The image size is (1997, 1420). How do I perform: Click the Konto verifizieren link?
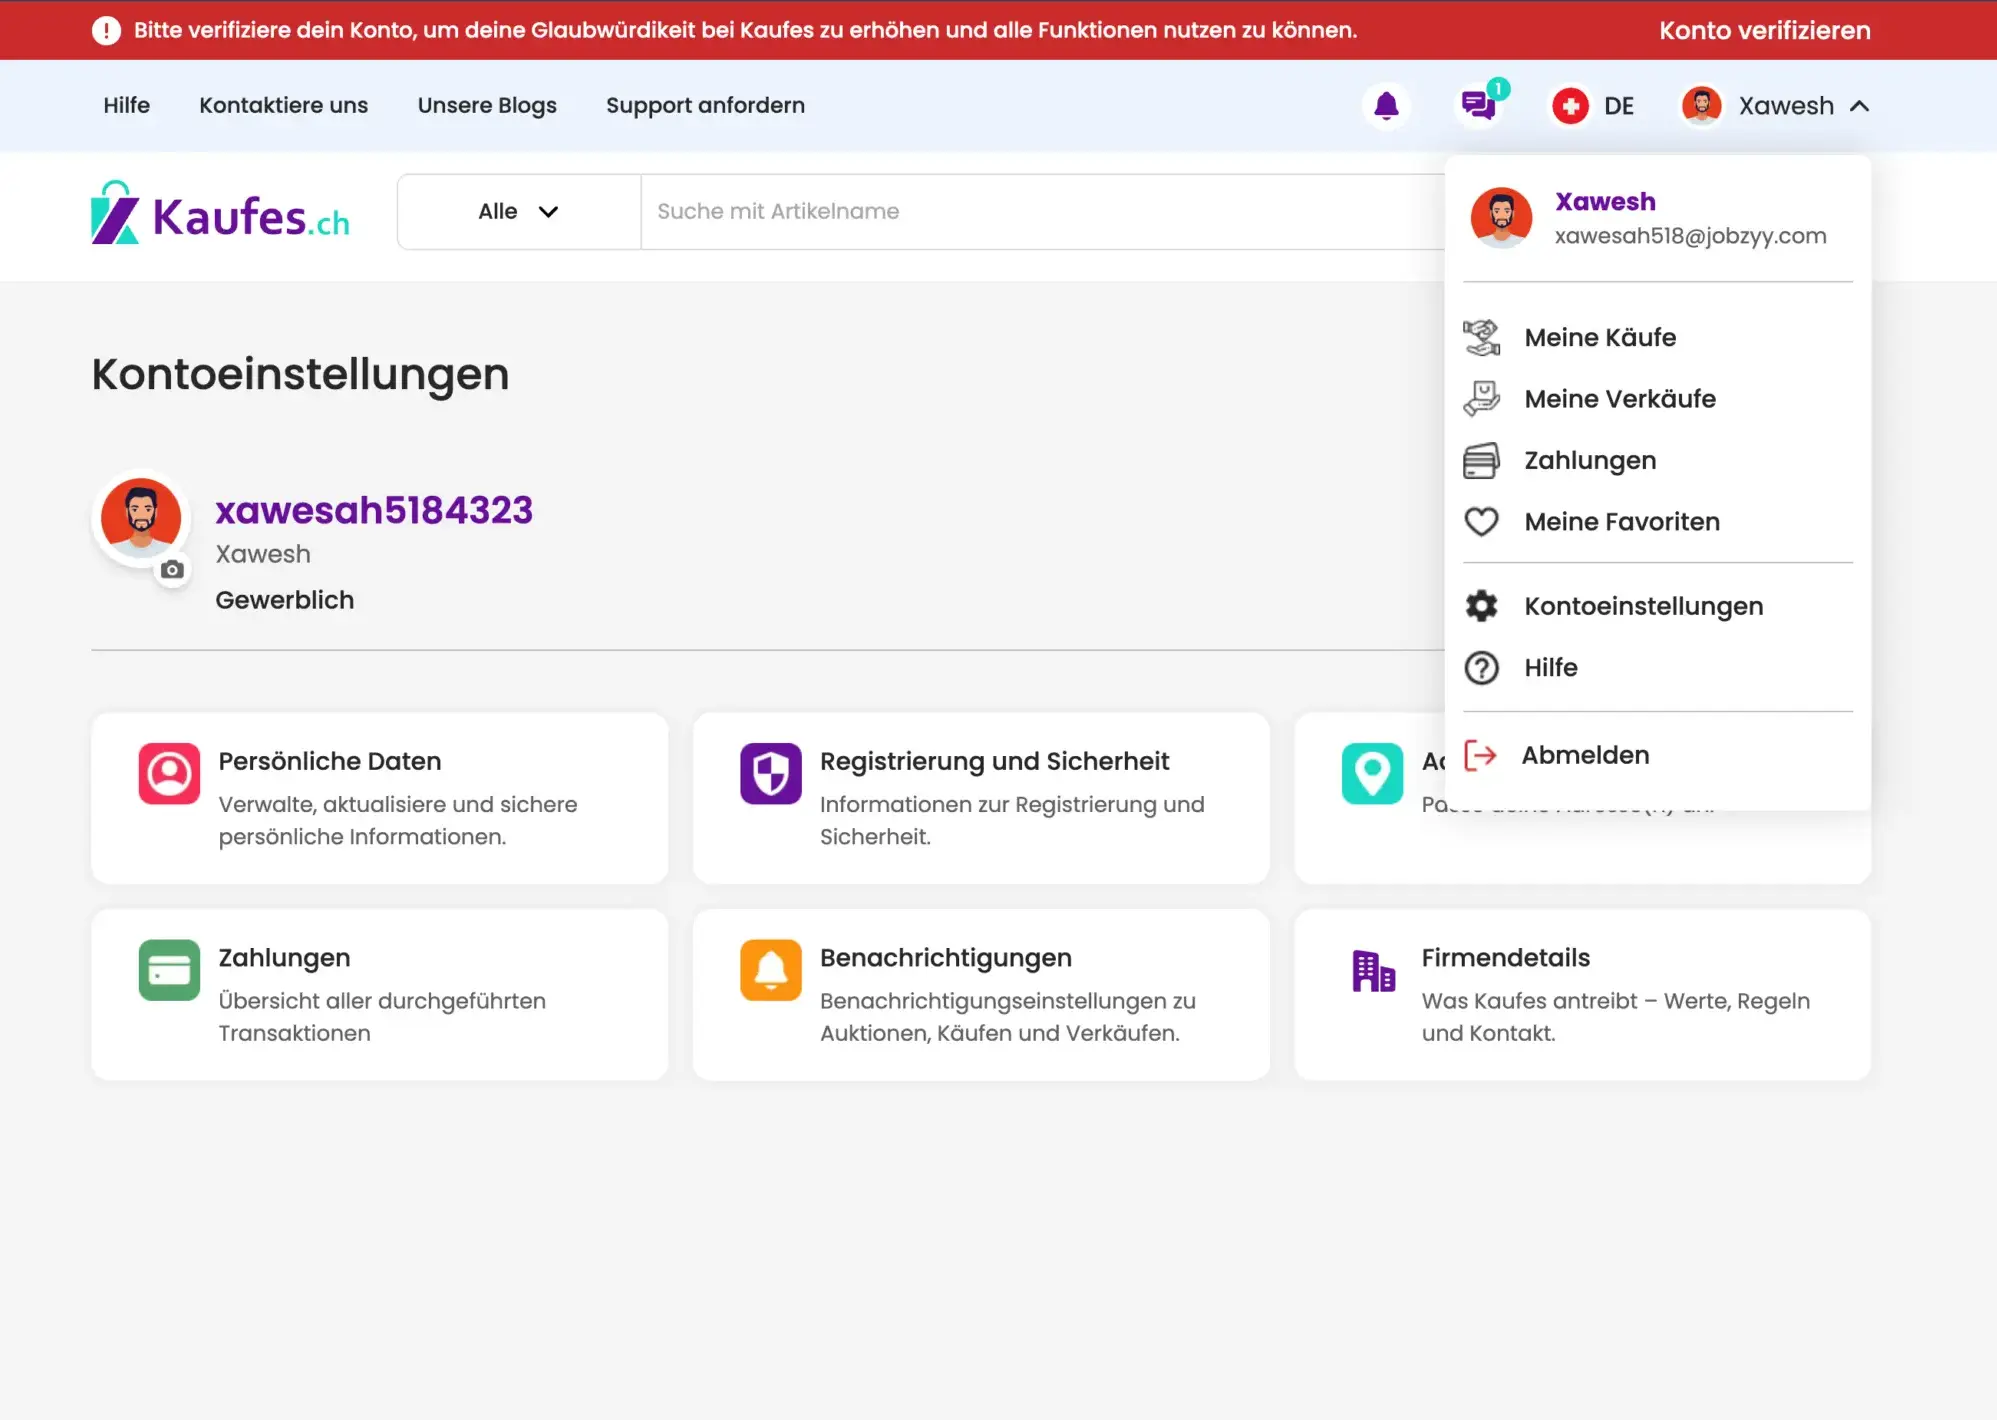pos(1764,30)
